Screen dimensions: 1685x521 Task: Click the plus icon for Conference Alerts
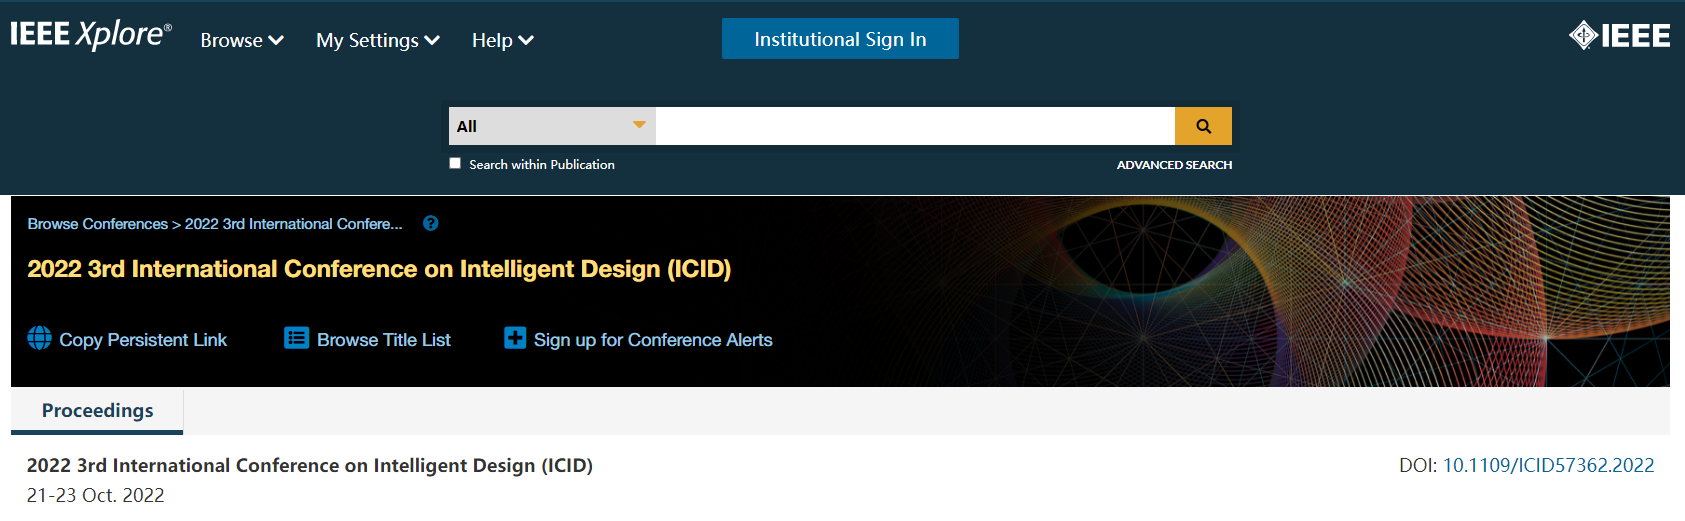pyautogui.click(x=515, y=338)
